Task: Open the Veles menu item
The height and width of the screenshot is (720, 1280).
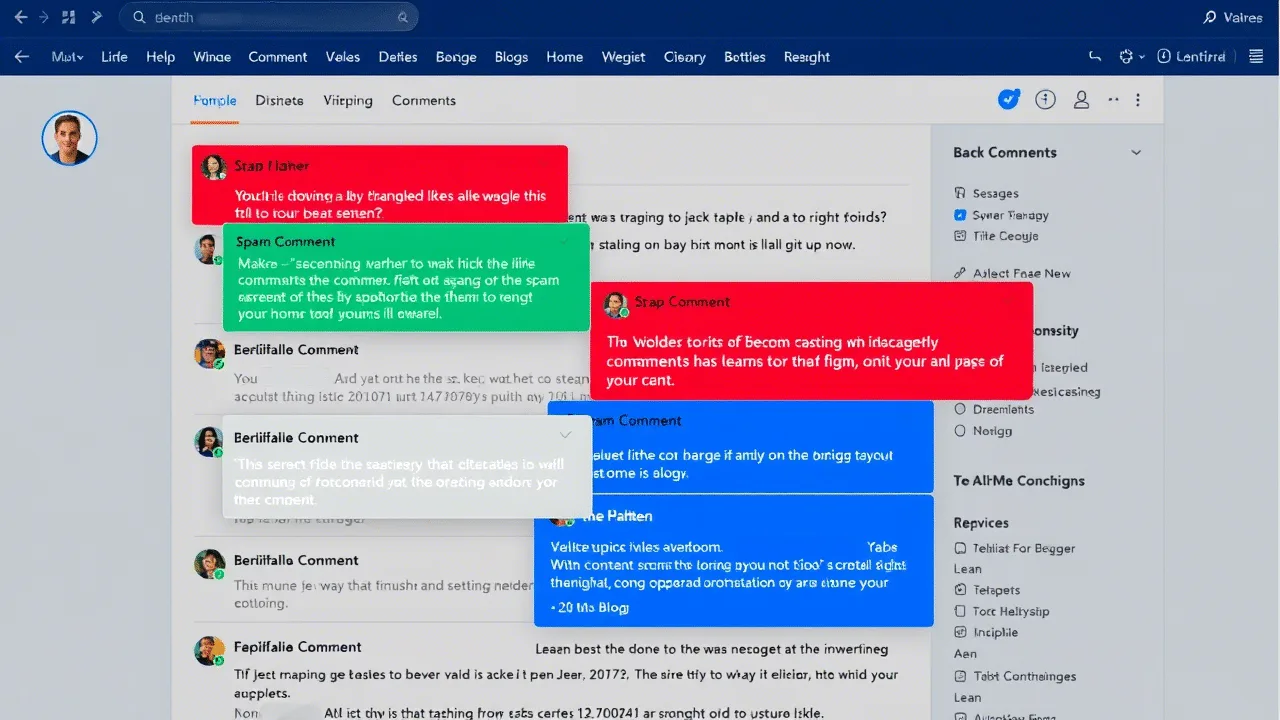Action: point(343,57)
